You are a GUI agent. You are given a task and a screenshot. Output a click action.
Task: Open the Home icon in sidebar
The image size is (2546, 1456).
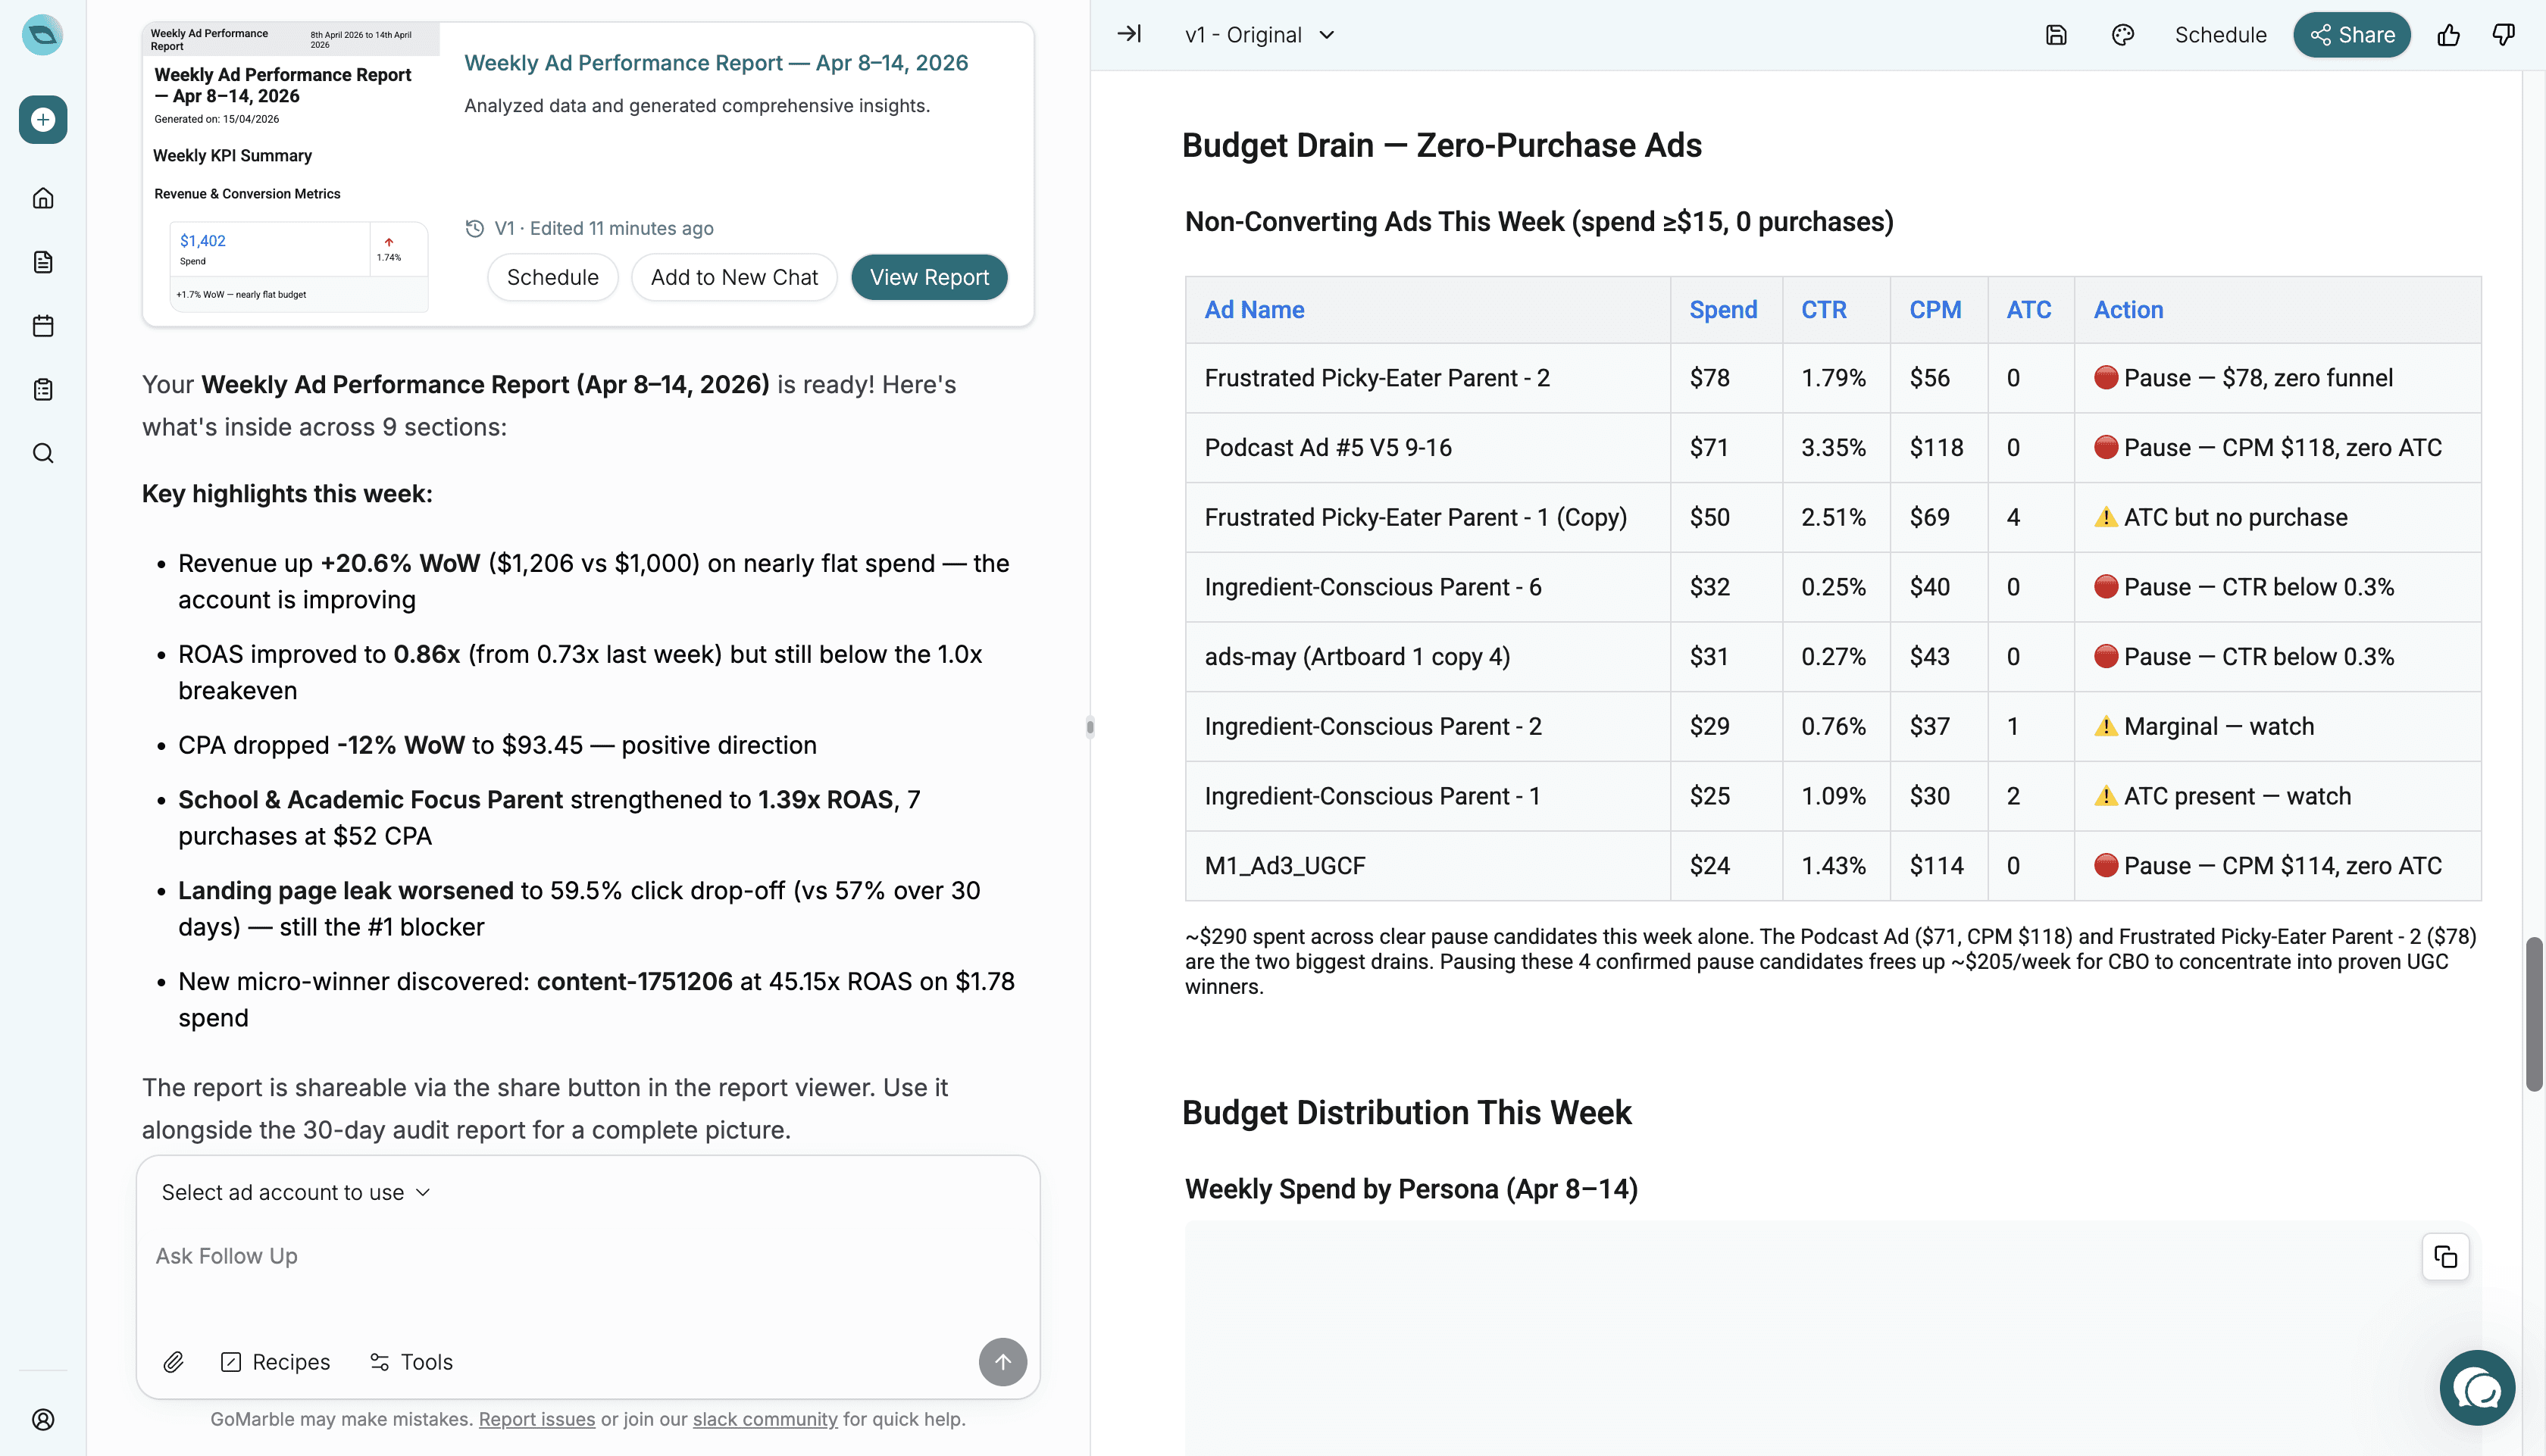pyautogui.click(x=43, y=198)
